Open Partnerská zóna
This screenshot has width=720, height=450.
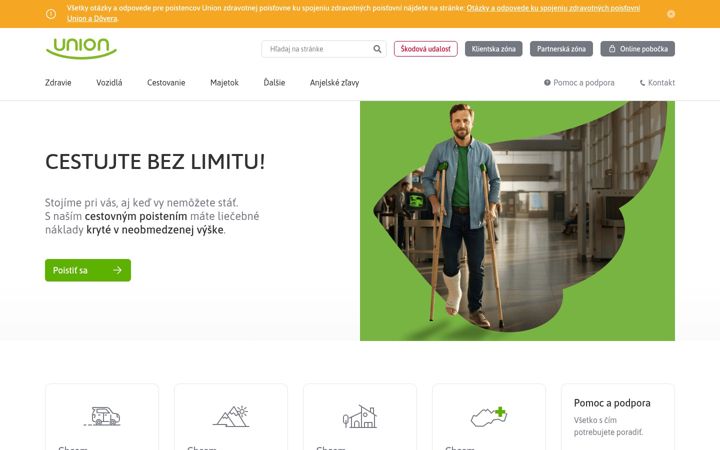tap(561, 49)
